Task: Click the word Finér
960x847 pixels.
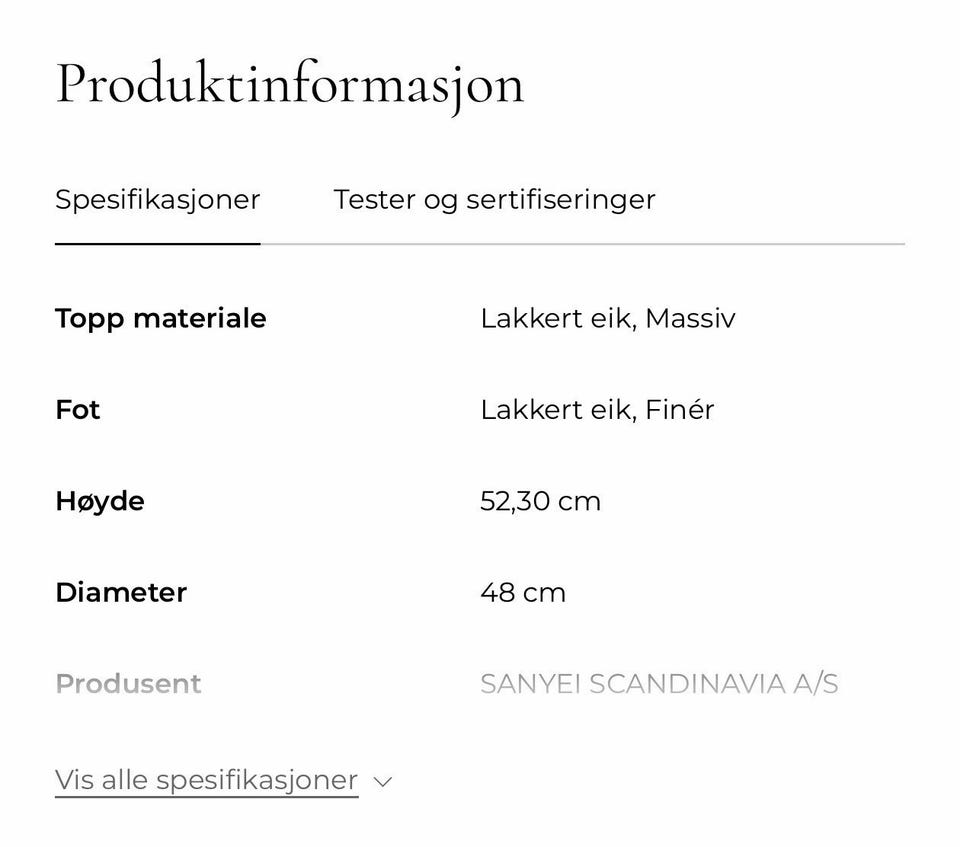Action: pos(680,410)
